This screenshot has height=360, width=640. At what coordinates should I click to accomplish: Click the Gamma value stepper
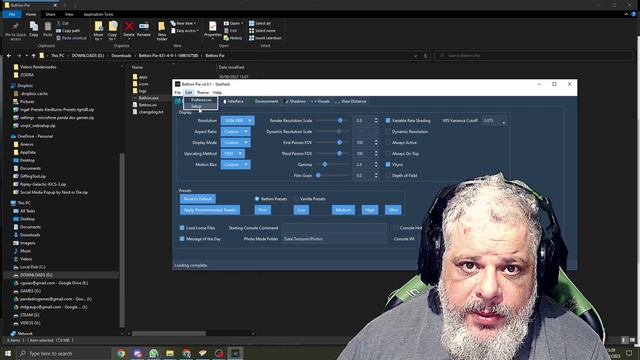[x=376, y=164]
